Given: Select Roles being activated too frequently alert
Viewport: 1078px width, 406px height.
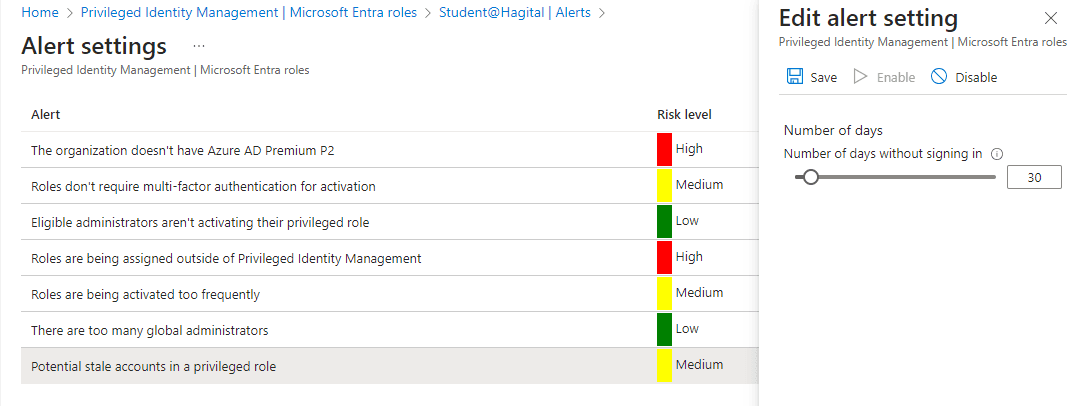Looking at the screenshot, I should click(145, 294).
